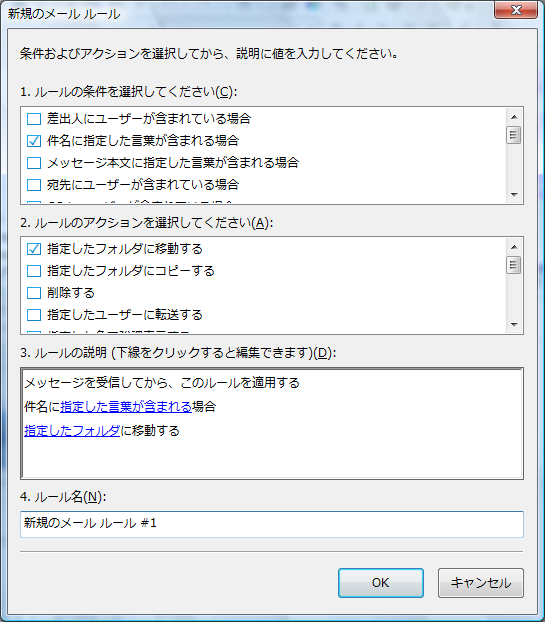Open the 指定したフォルダ link
This screenshot has height=622, width=545.
point(72,431)
